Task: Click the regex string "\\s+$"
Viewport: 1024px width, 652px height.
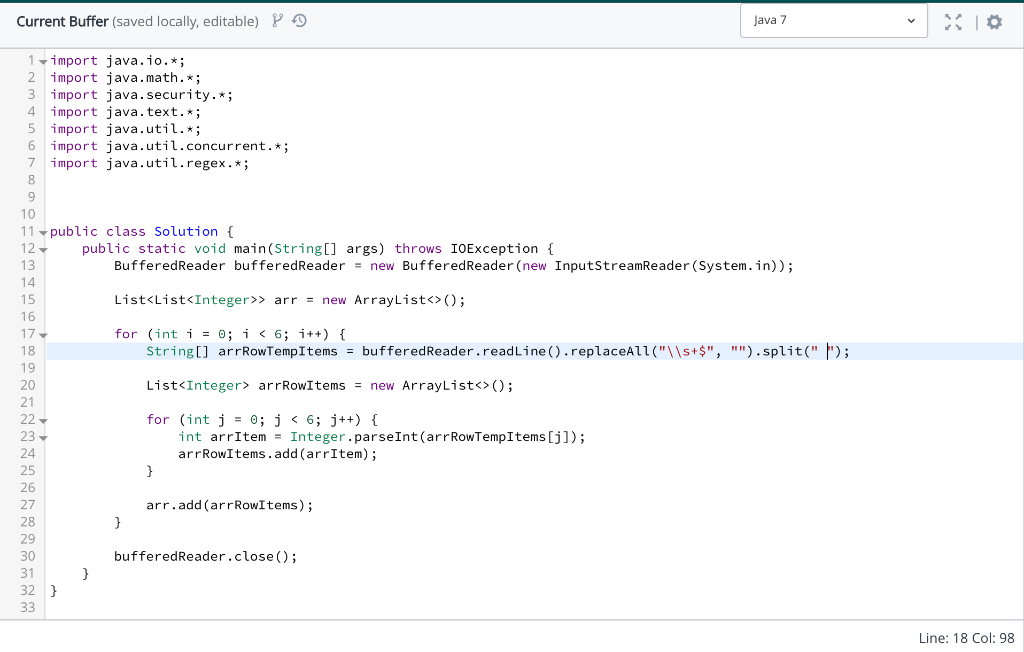Action: 686,351
